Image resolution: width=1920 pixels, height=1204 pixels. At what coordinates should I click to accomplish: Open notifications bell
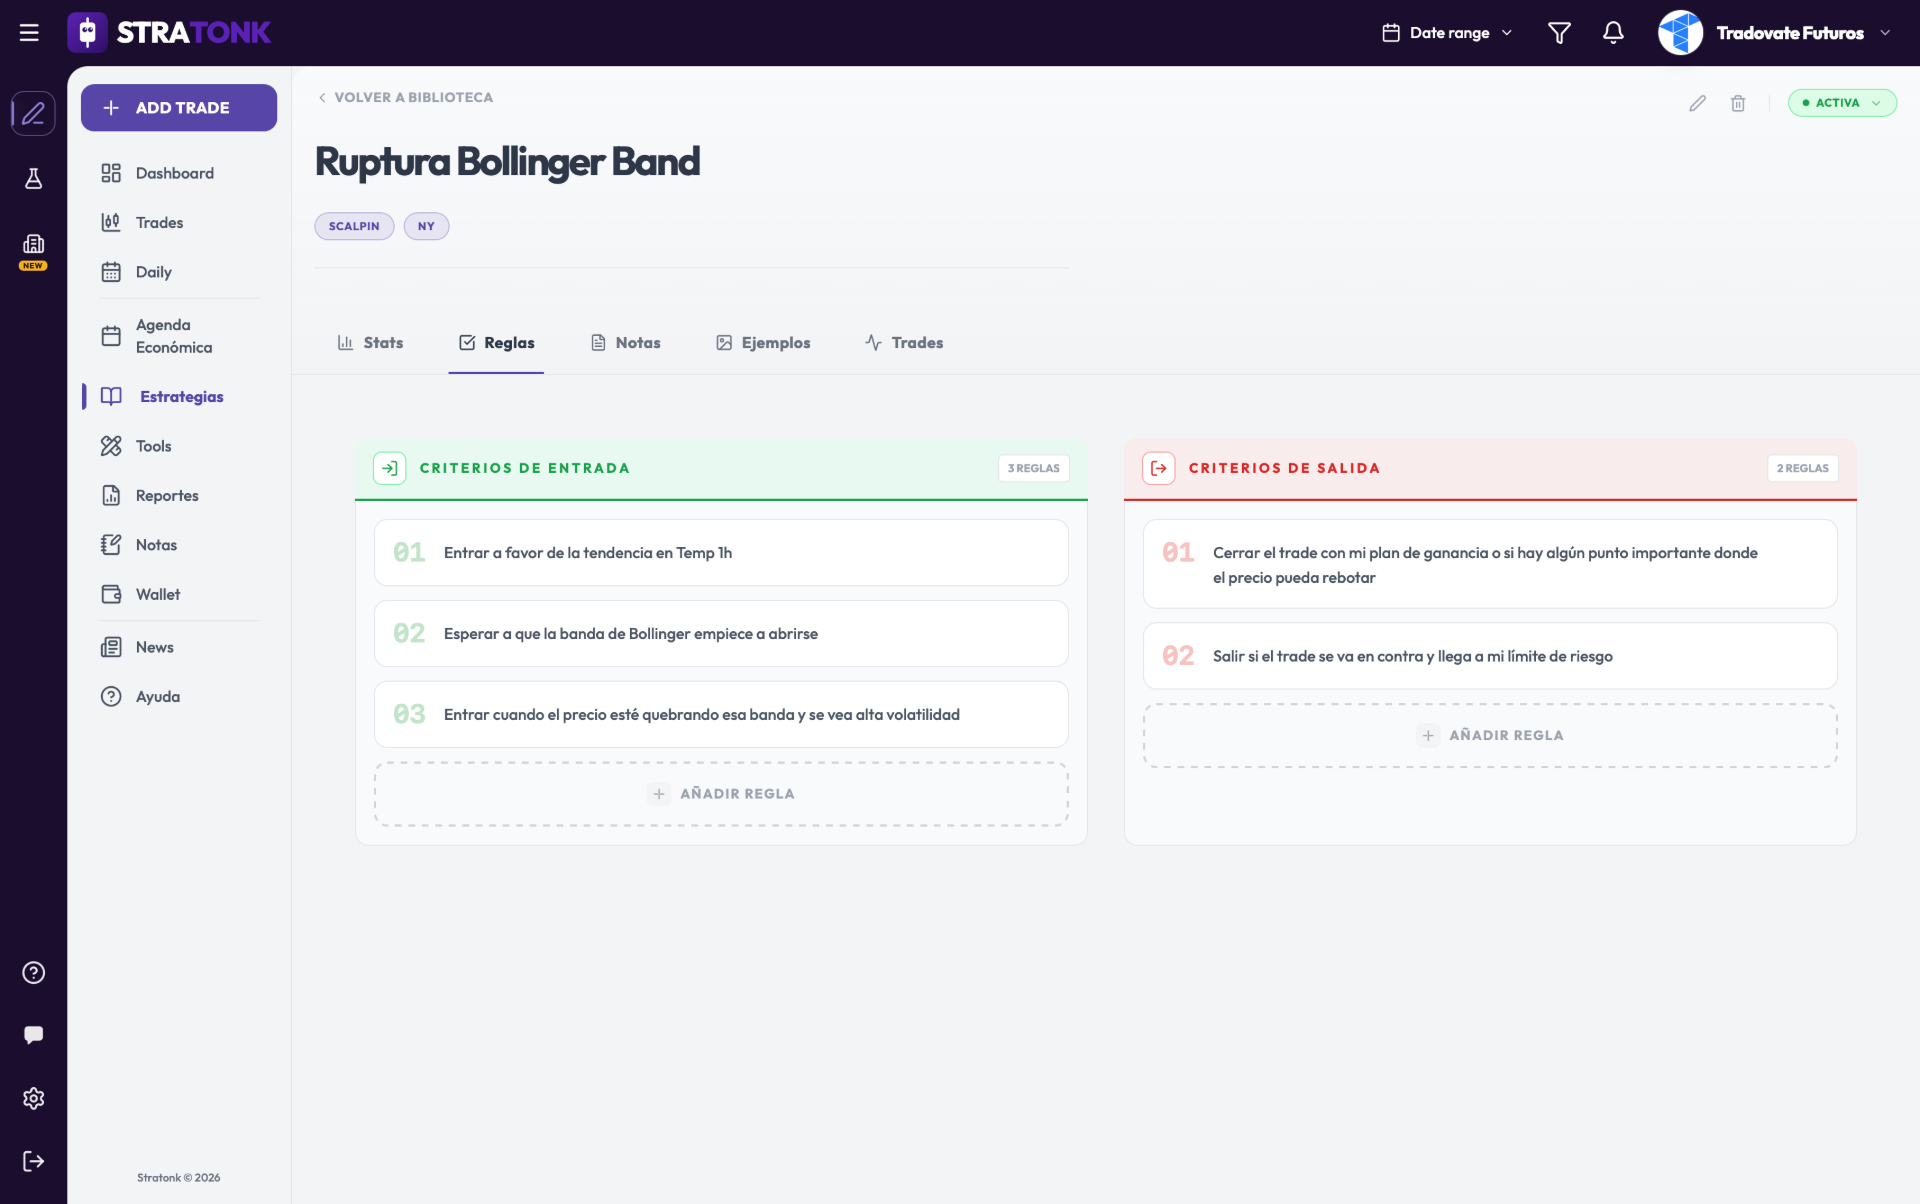coord(1613,33)
